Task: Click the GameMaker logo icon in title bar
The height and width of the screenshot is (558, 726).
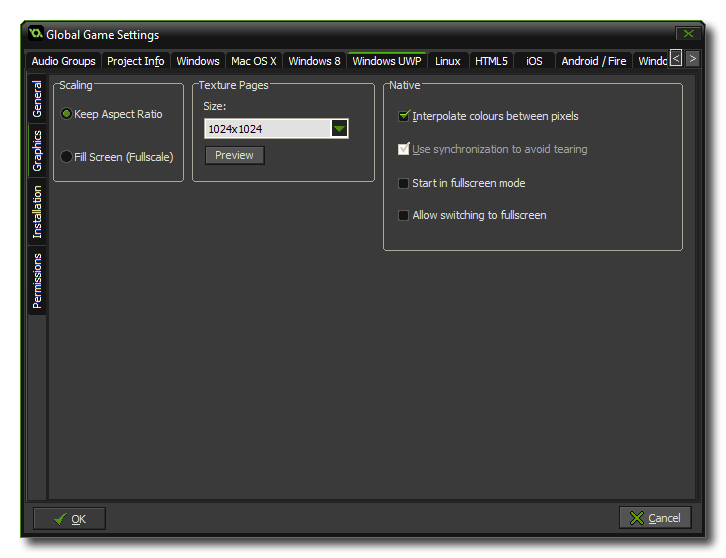Action: coord(36,34)
